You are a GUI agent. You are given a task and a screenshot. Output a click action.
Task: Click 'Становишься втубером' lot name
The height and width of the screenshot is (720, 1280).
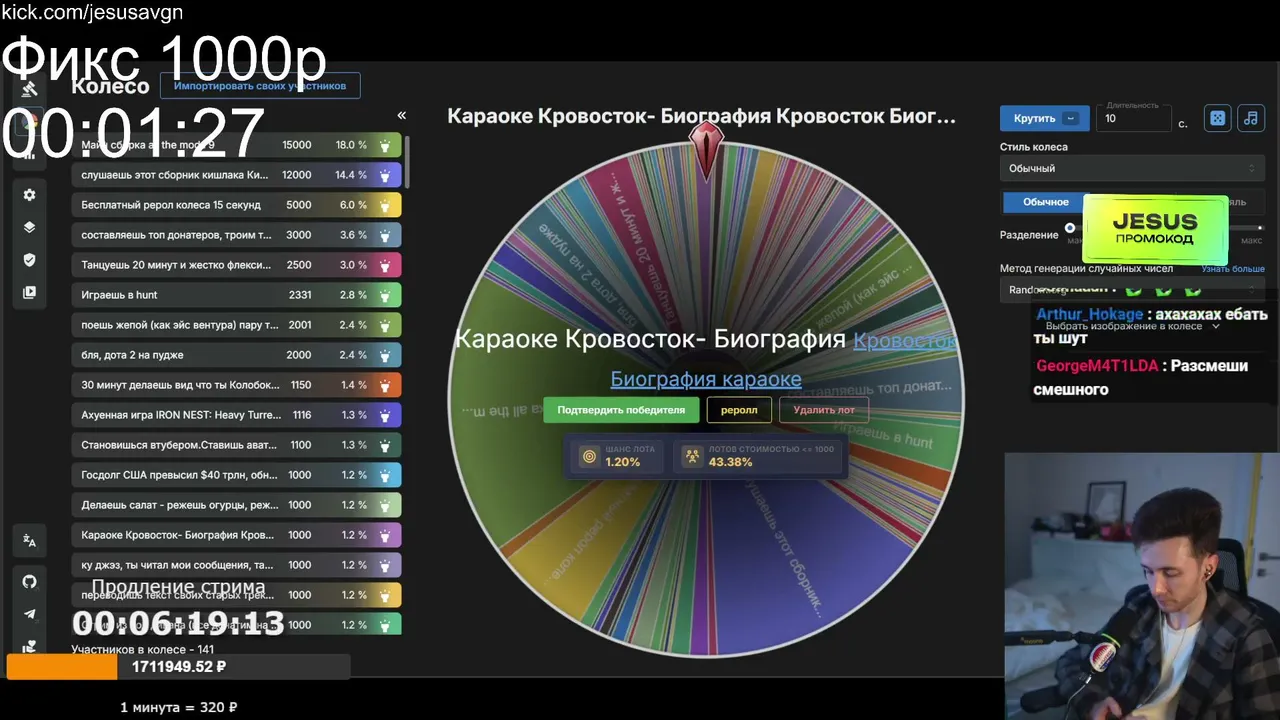(177, 445)
